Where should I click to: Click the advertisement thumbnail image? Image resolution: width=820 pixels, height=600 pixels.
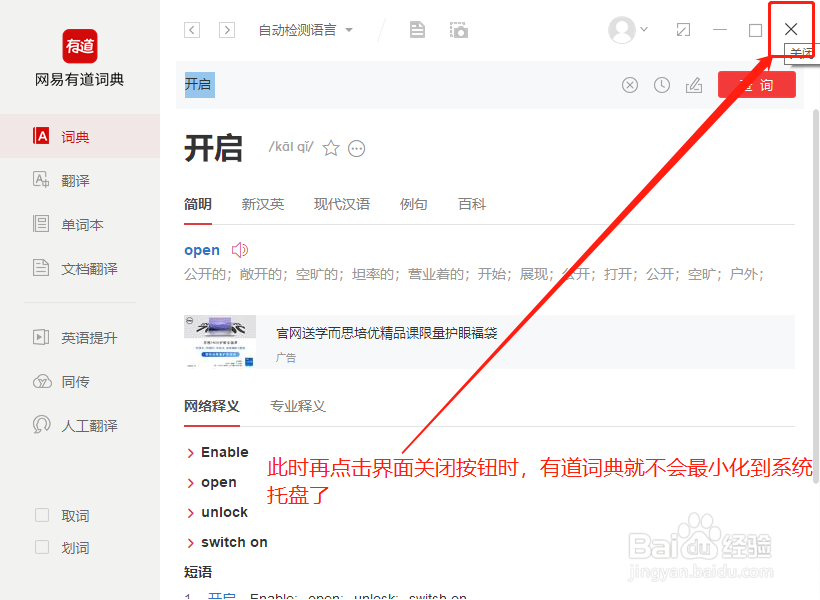pos(220,341)
